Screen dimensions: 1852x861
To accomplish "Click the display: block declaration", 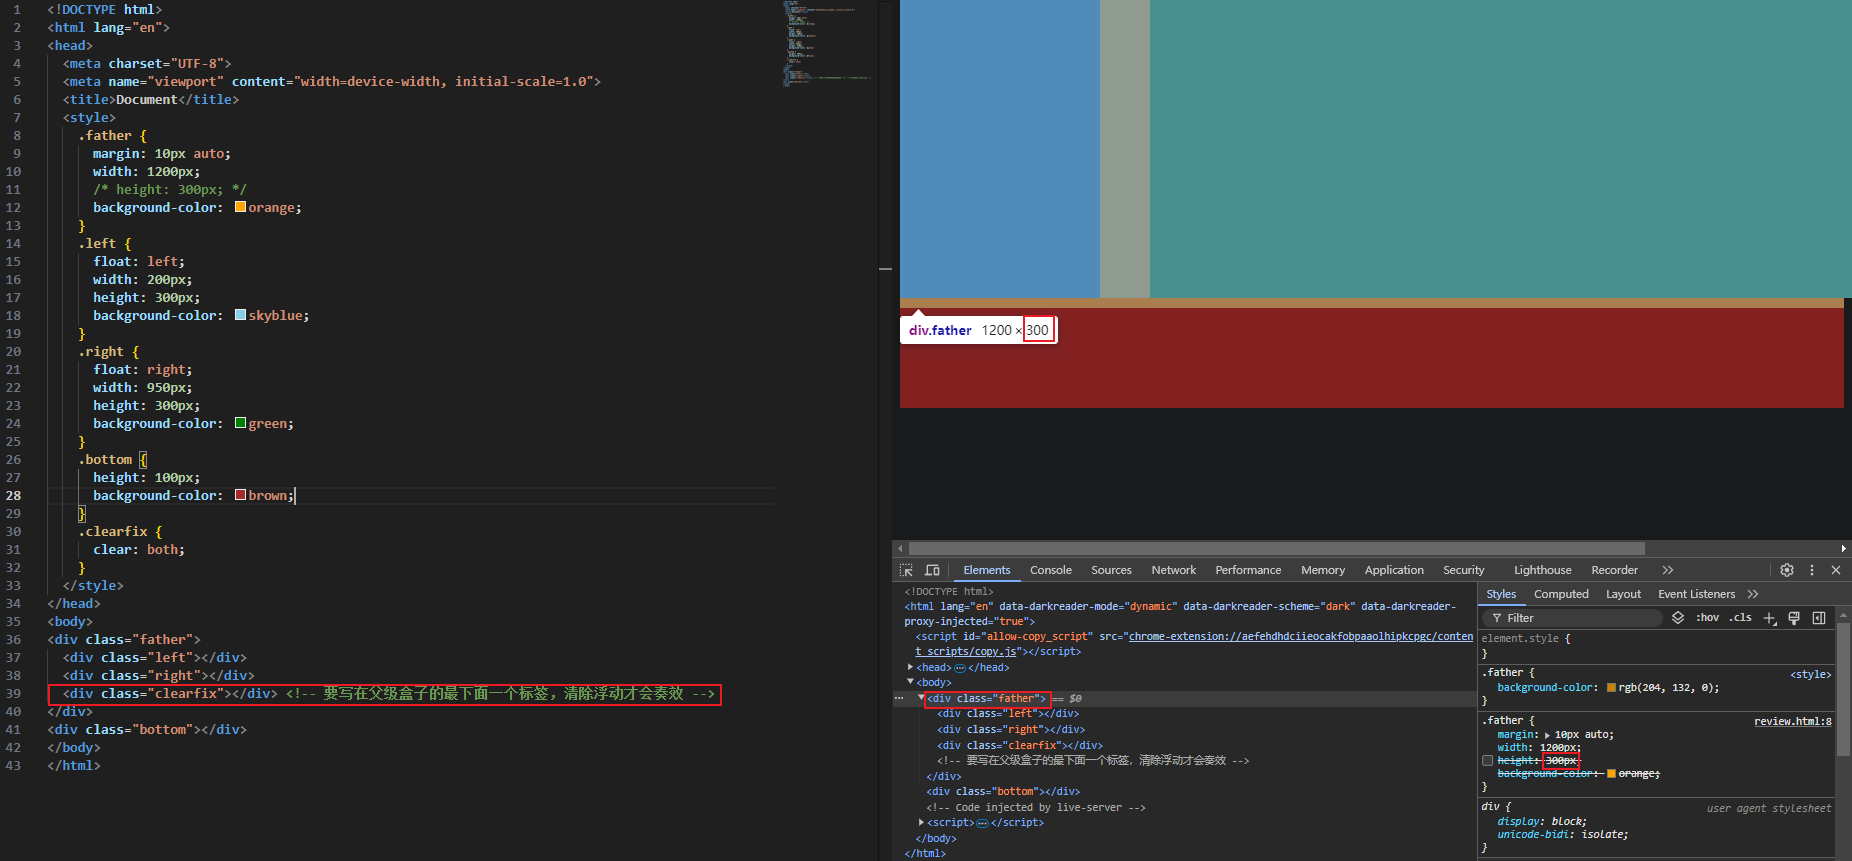I will coord(1542,821).
